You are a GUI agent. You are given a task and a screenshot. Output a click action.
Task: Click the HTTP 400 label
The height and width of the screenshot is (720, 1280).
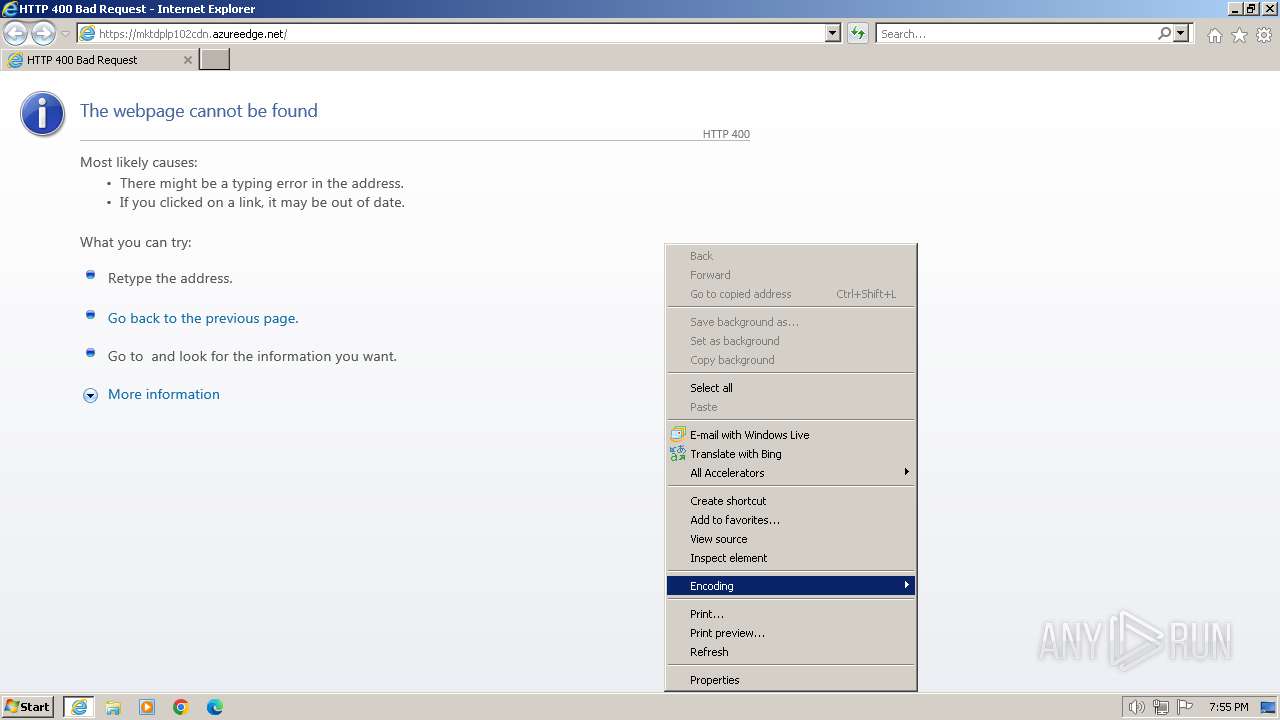pos(726,134)
